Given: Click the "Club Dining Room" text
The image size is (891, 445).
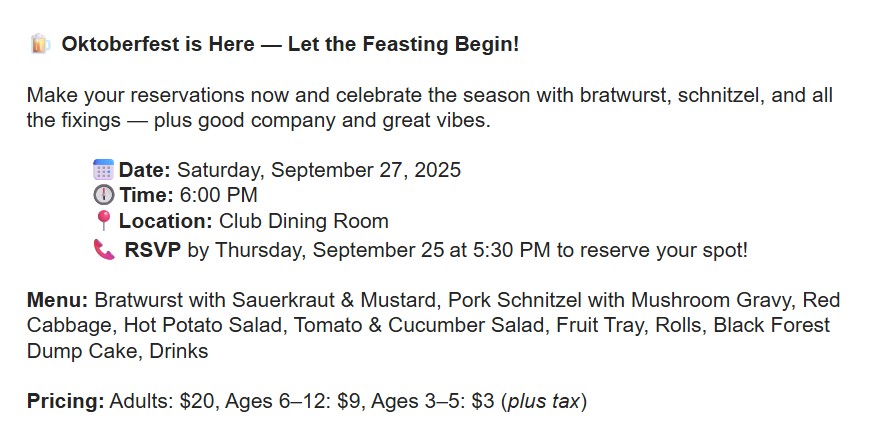Looking at the screenshot, I should coord(304,222).
